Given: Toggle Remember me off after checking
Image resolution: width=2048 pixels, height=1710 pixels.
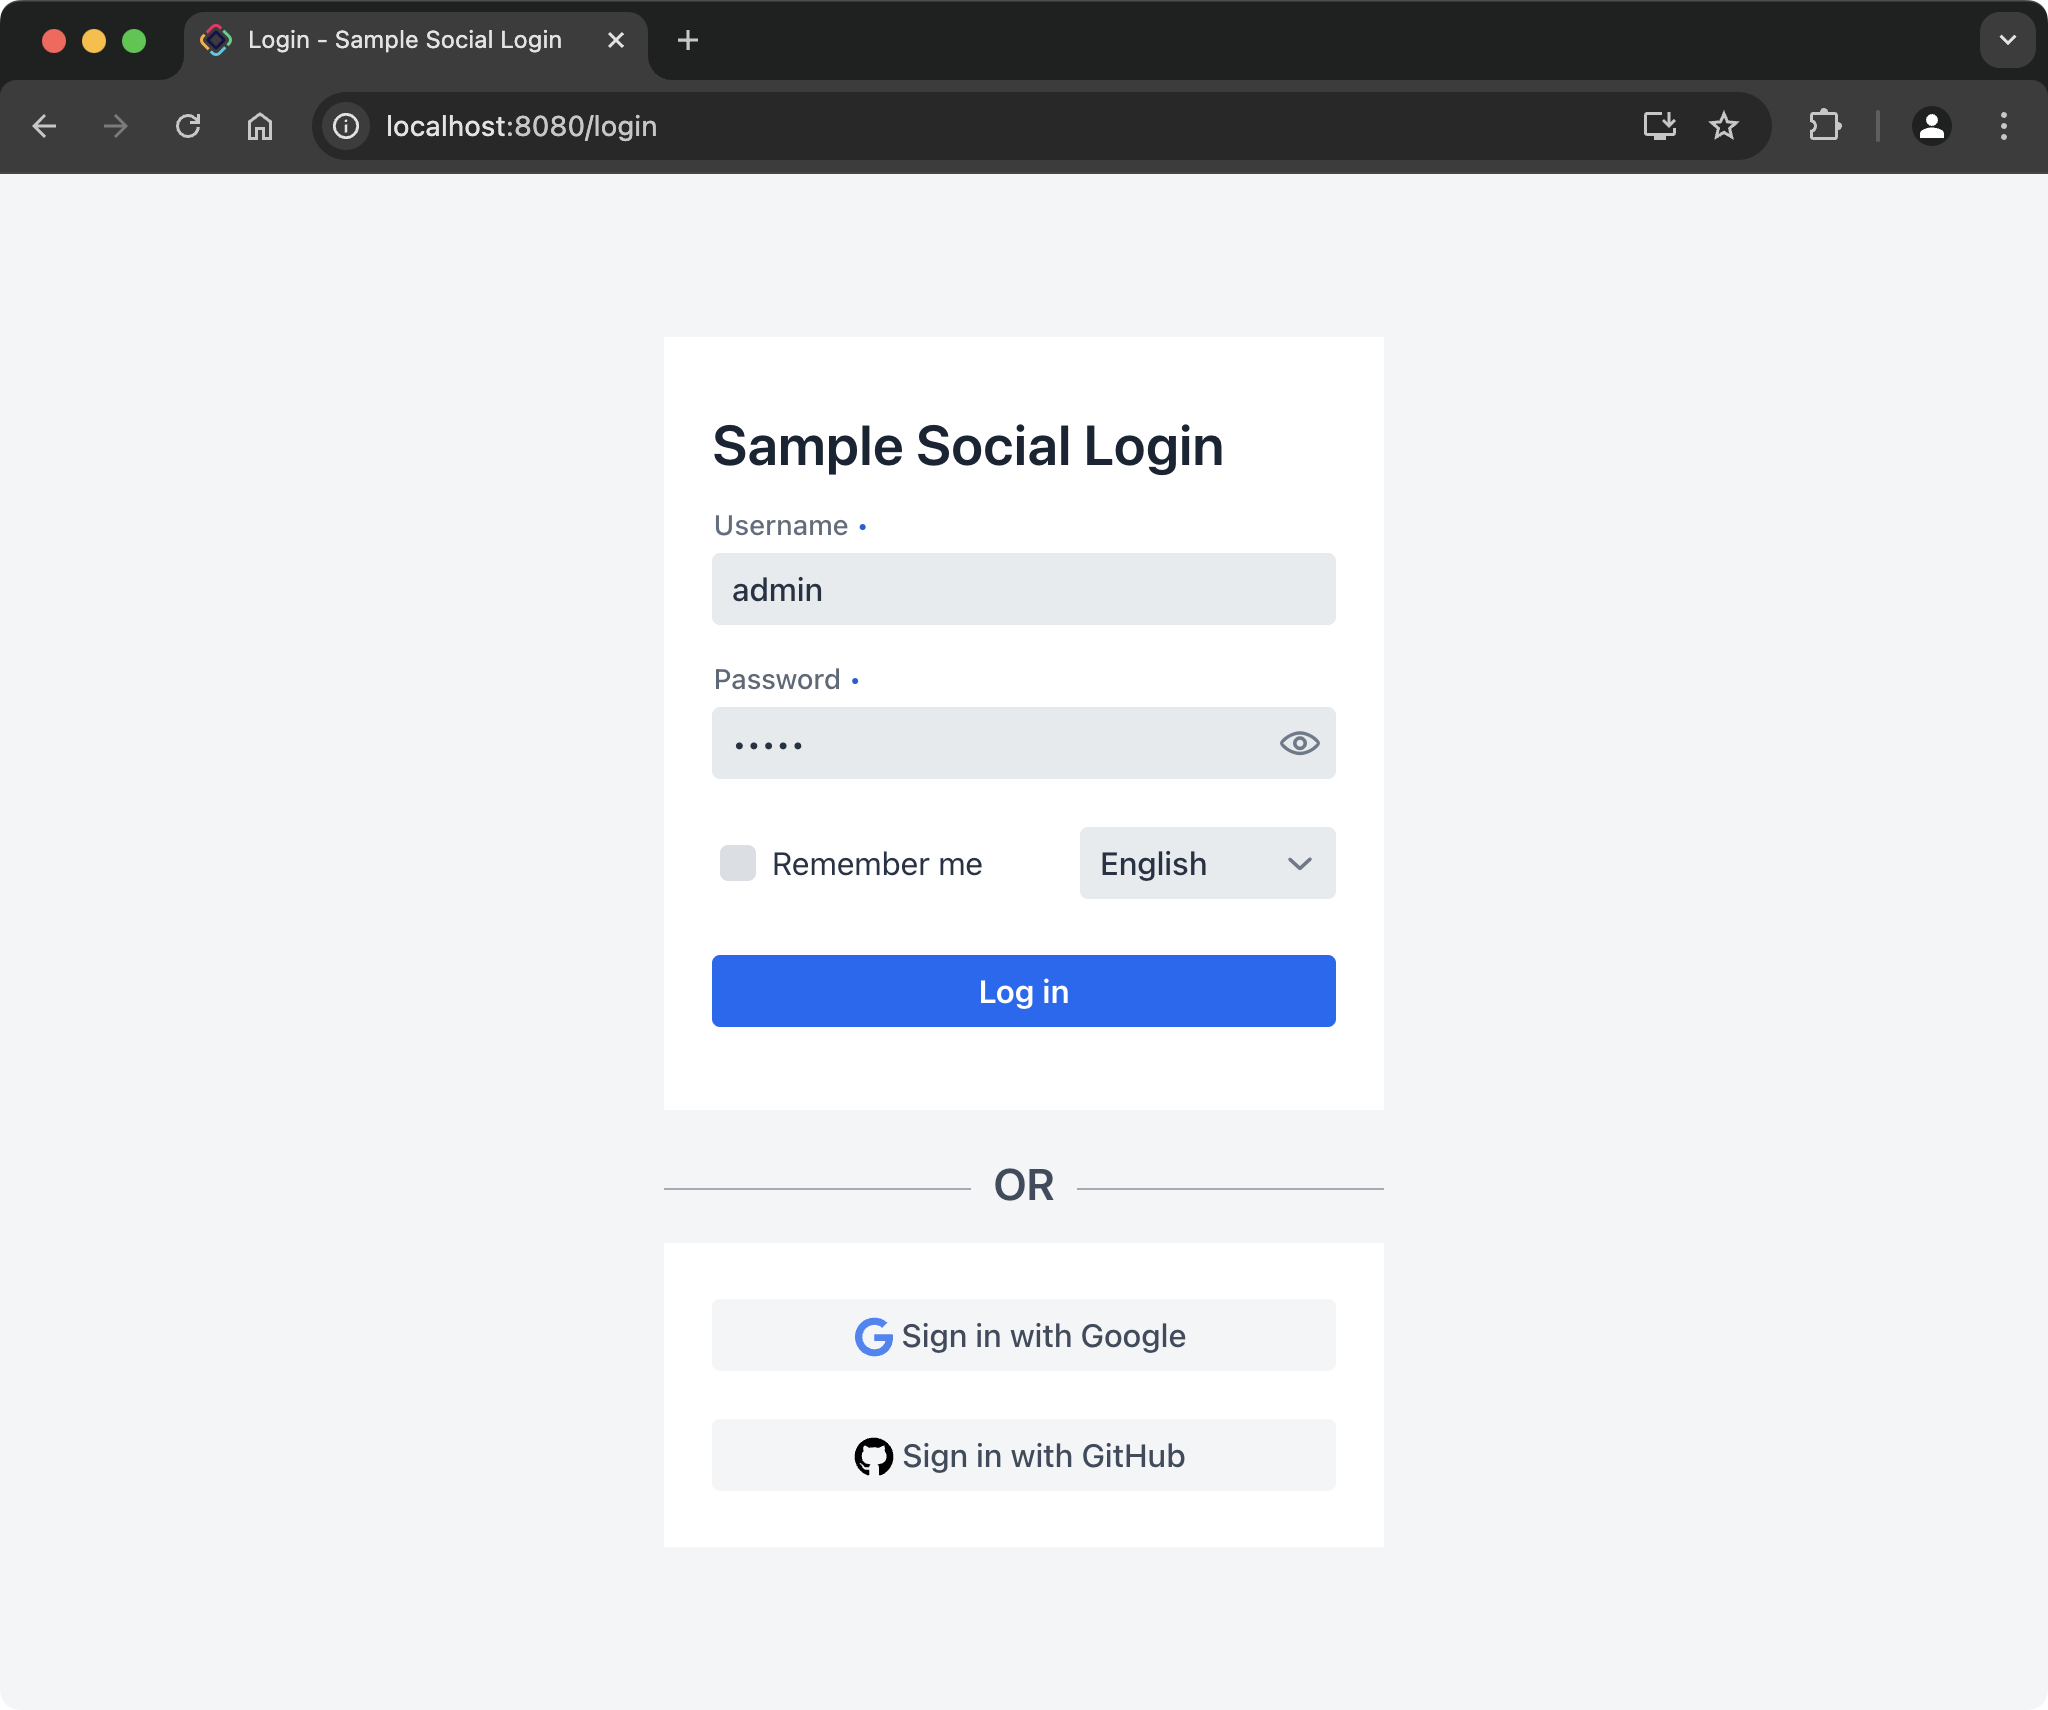Looking at the screenshot, I should tap(737, 863).
